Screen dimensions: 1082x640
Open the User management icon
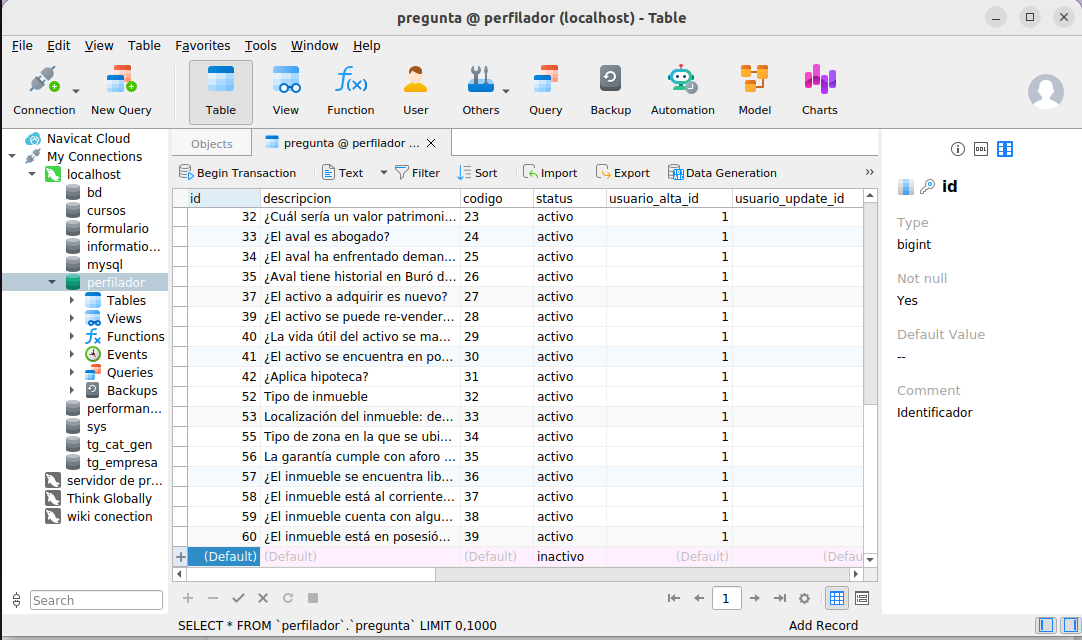[415, 91]
